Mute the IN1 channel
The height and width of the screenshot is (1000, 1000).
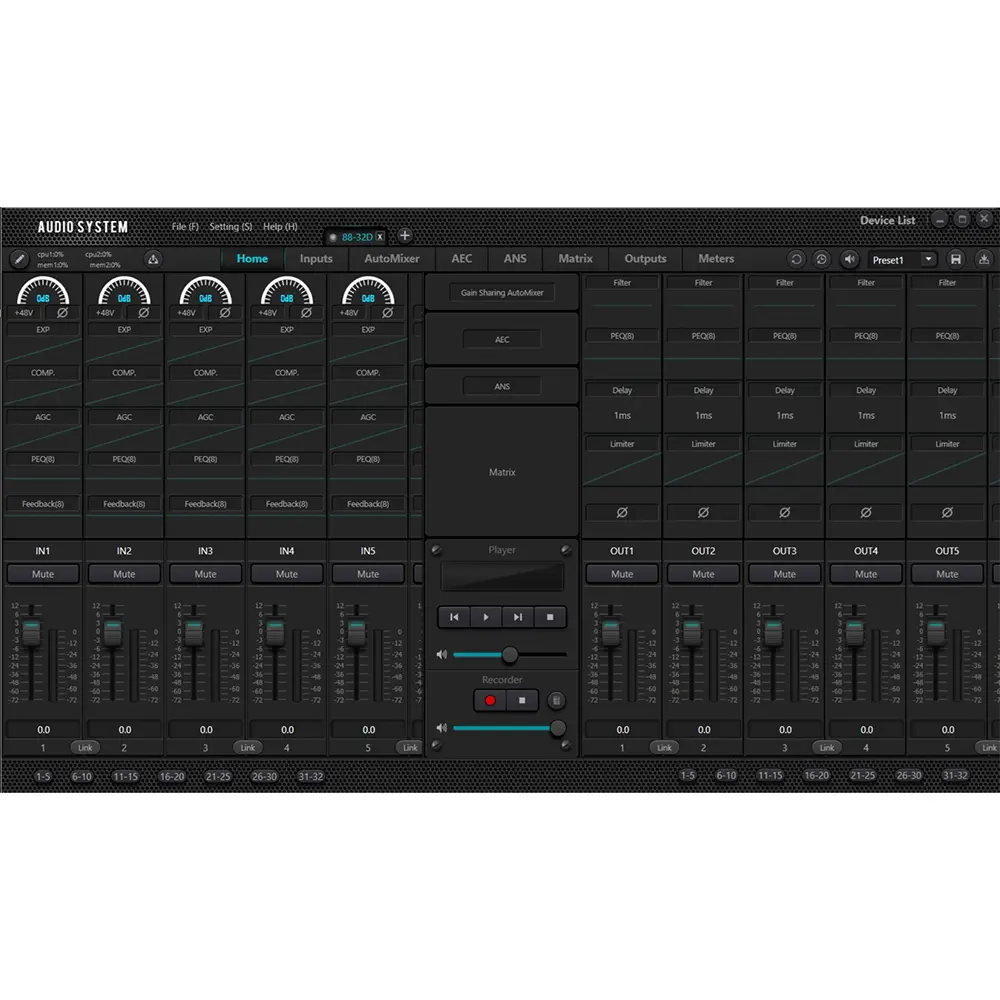43,574
